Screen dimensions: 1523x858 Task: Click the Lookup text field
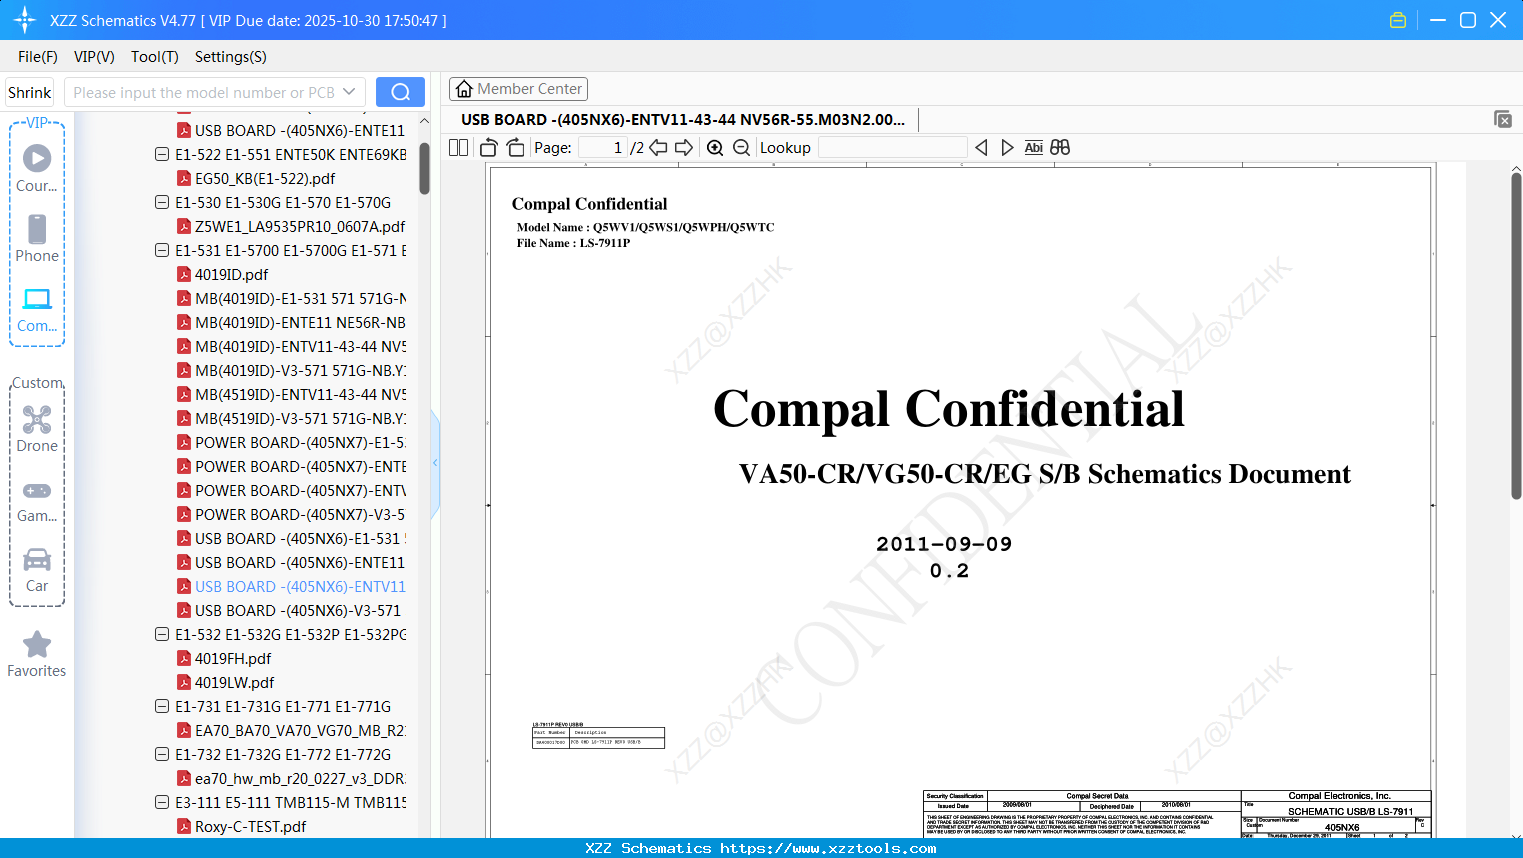892,147
